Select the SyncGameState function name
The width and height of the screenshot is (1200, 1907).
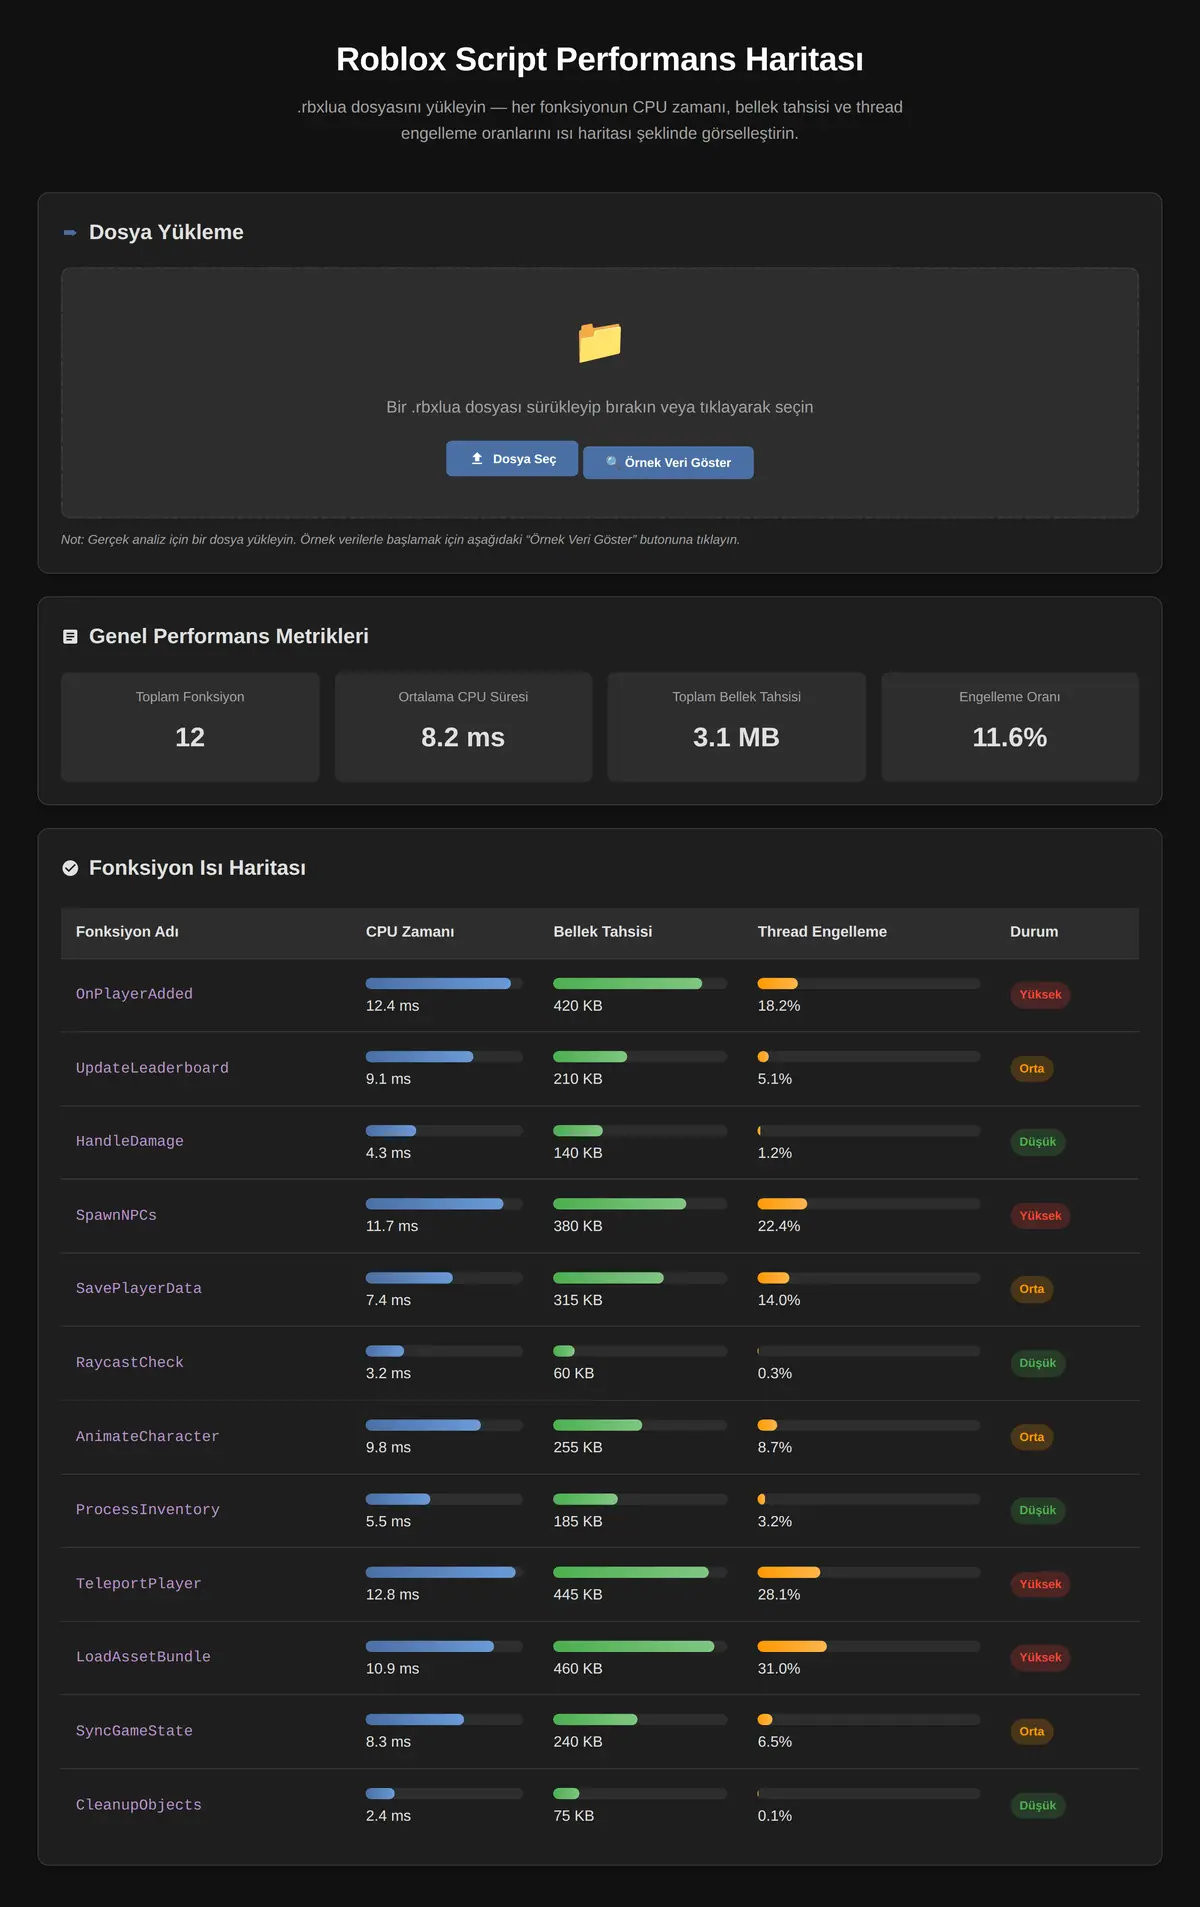[x=134, y=1730]
